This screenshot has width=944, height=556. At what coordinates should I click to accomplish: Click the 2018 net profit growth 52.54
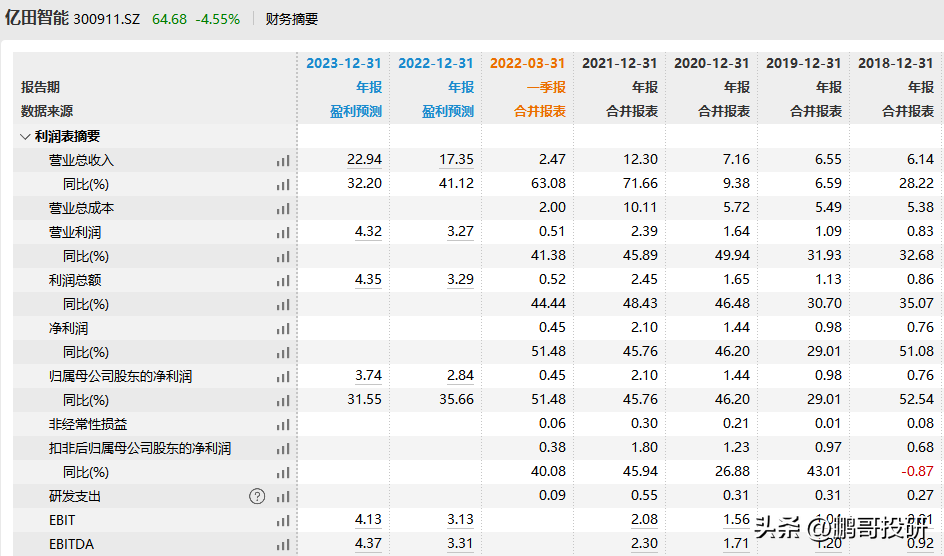(917, 400)
